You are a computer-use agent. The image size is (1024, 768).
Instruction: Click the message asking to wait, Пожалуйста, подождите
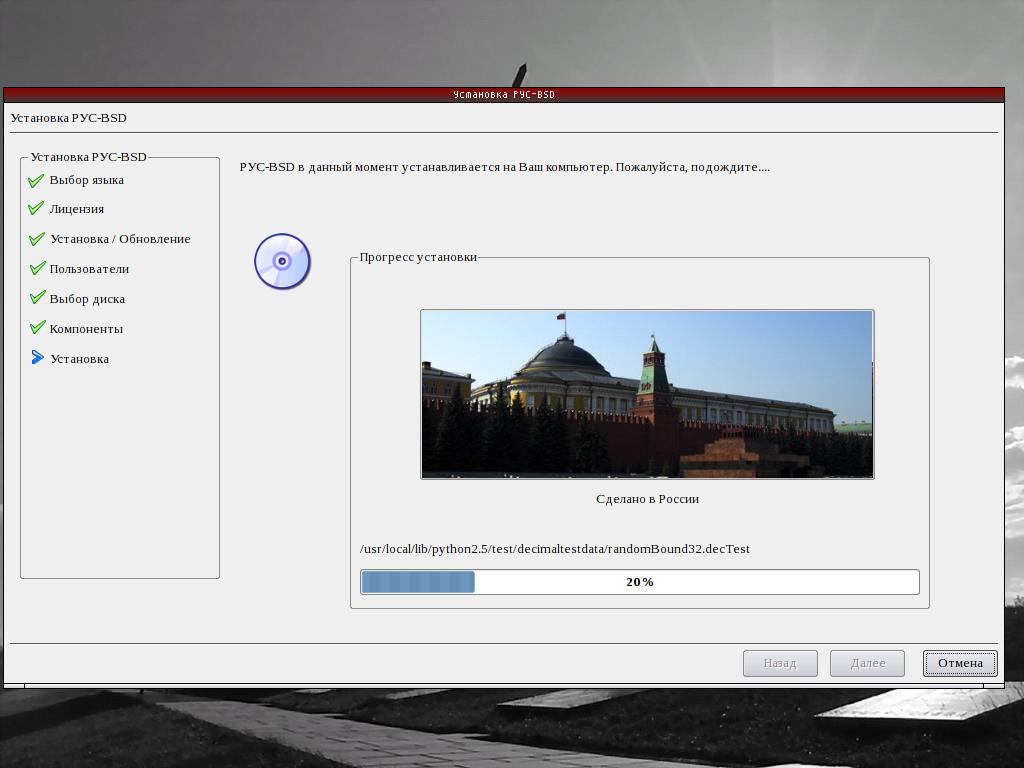(693, 167)
